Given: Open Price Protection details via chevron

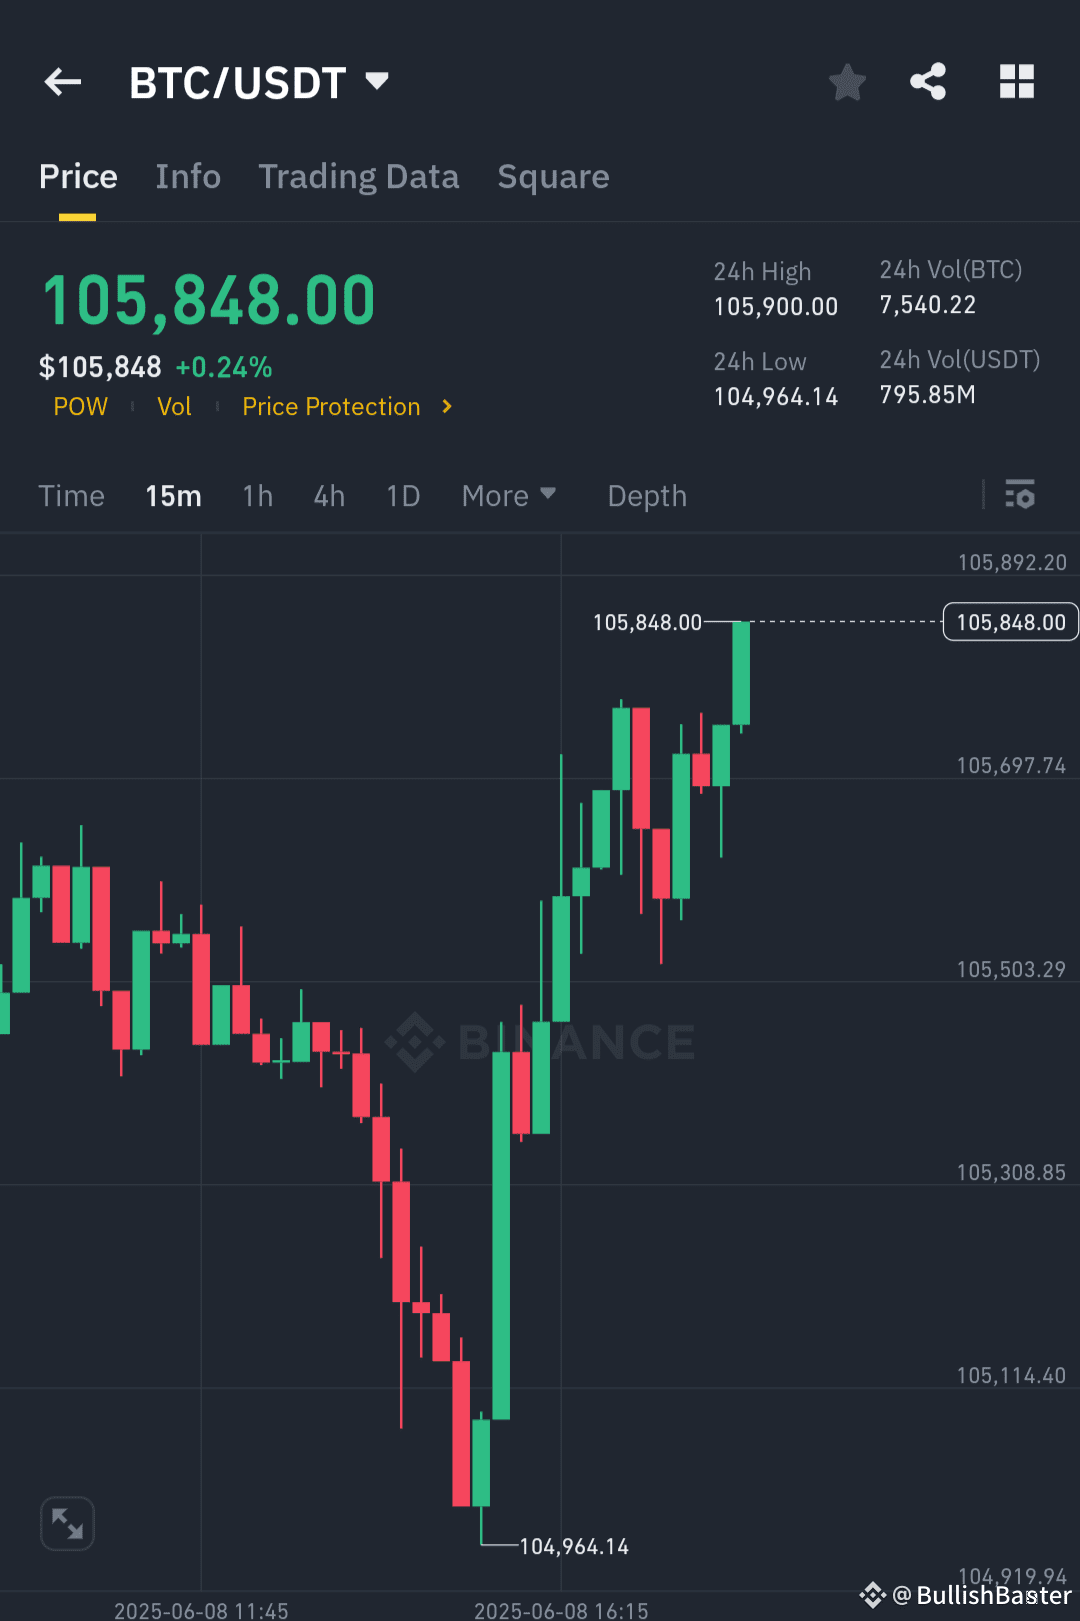Looking at the screenshot, I should pos(446,406).
